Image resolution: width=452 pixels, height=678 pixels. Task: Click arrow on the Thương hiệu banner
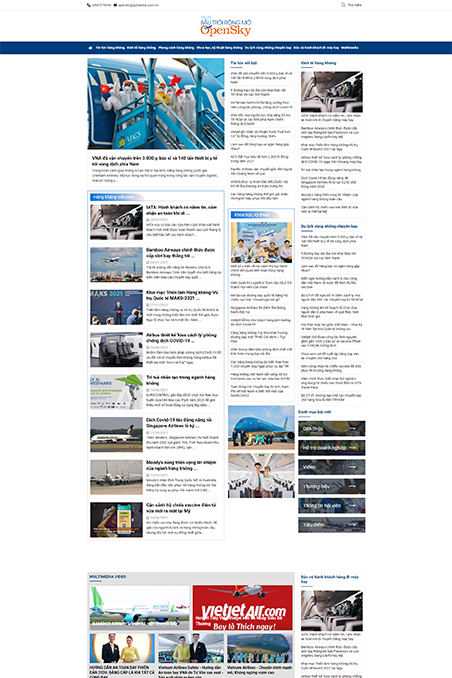click(x=353, y=486)
